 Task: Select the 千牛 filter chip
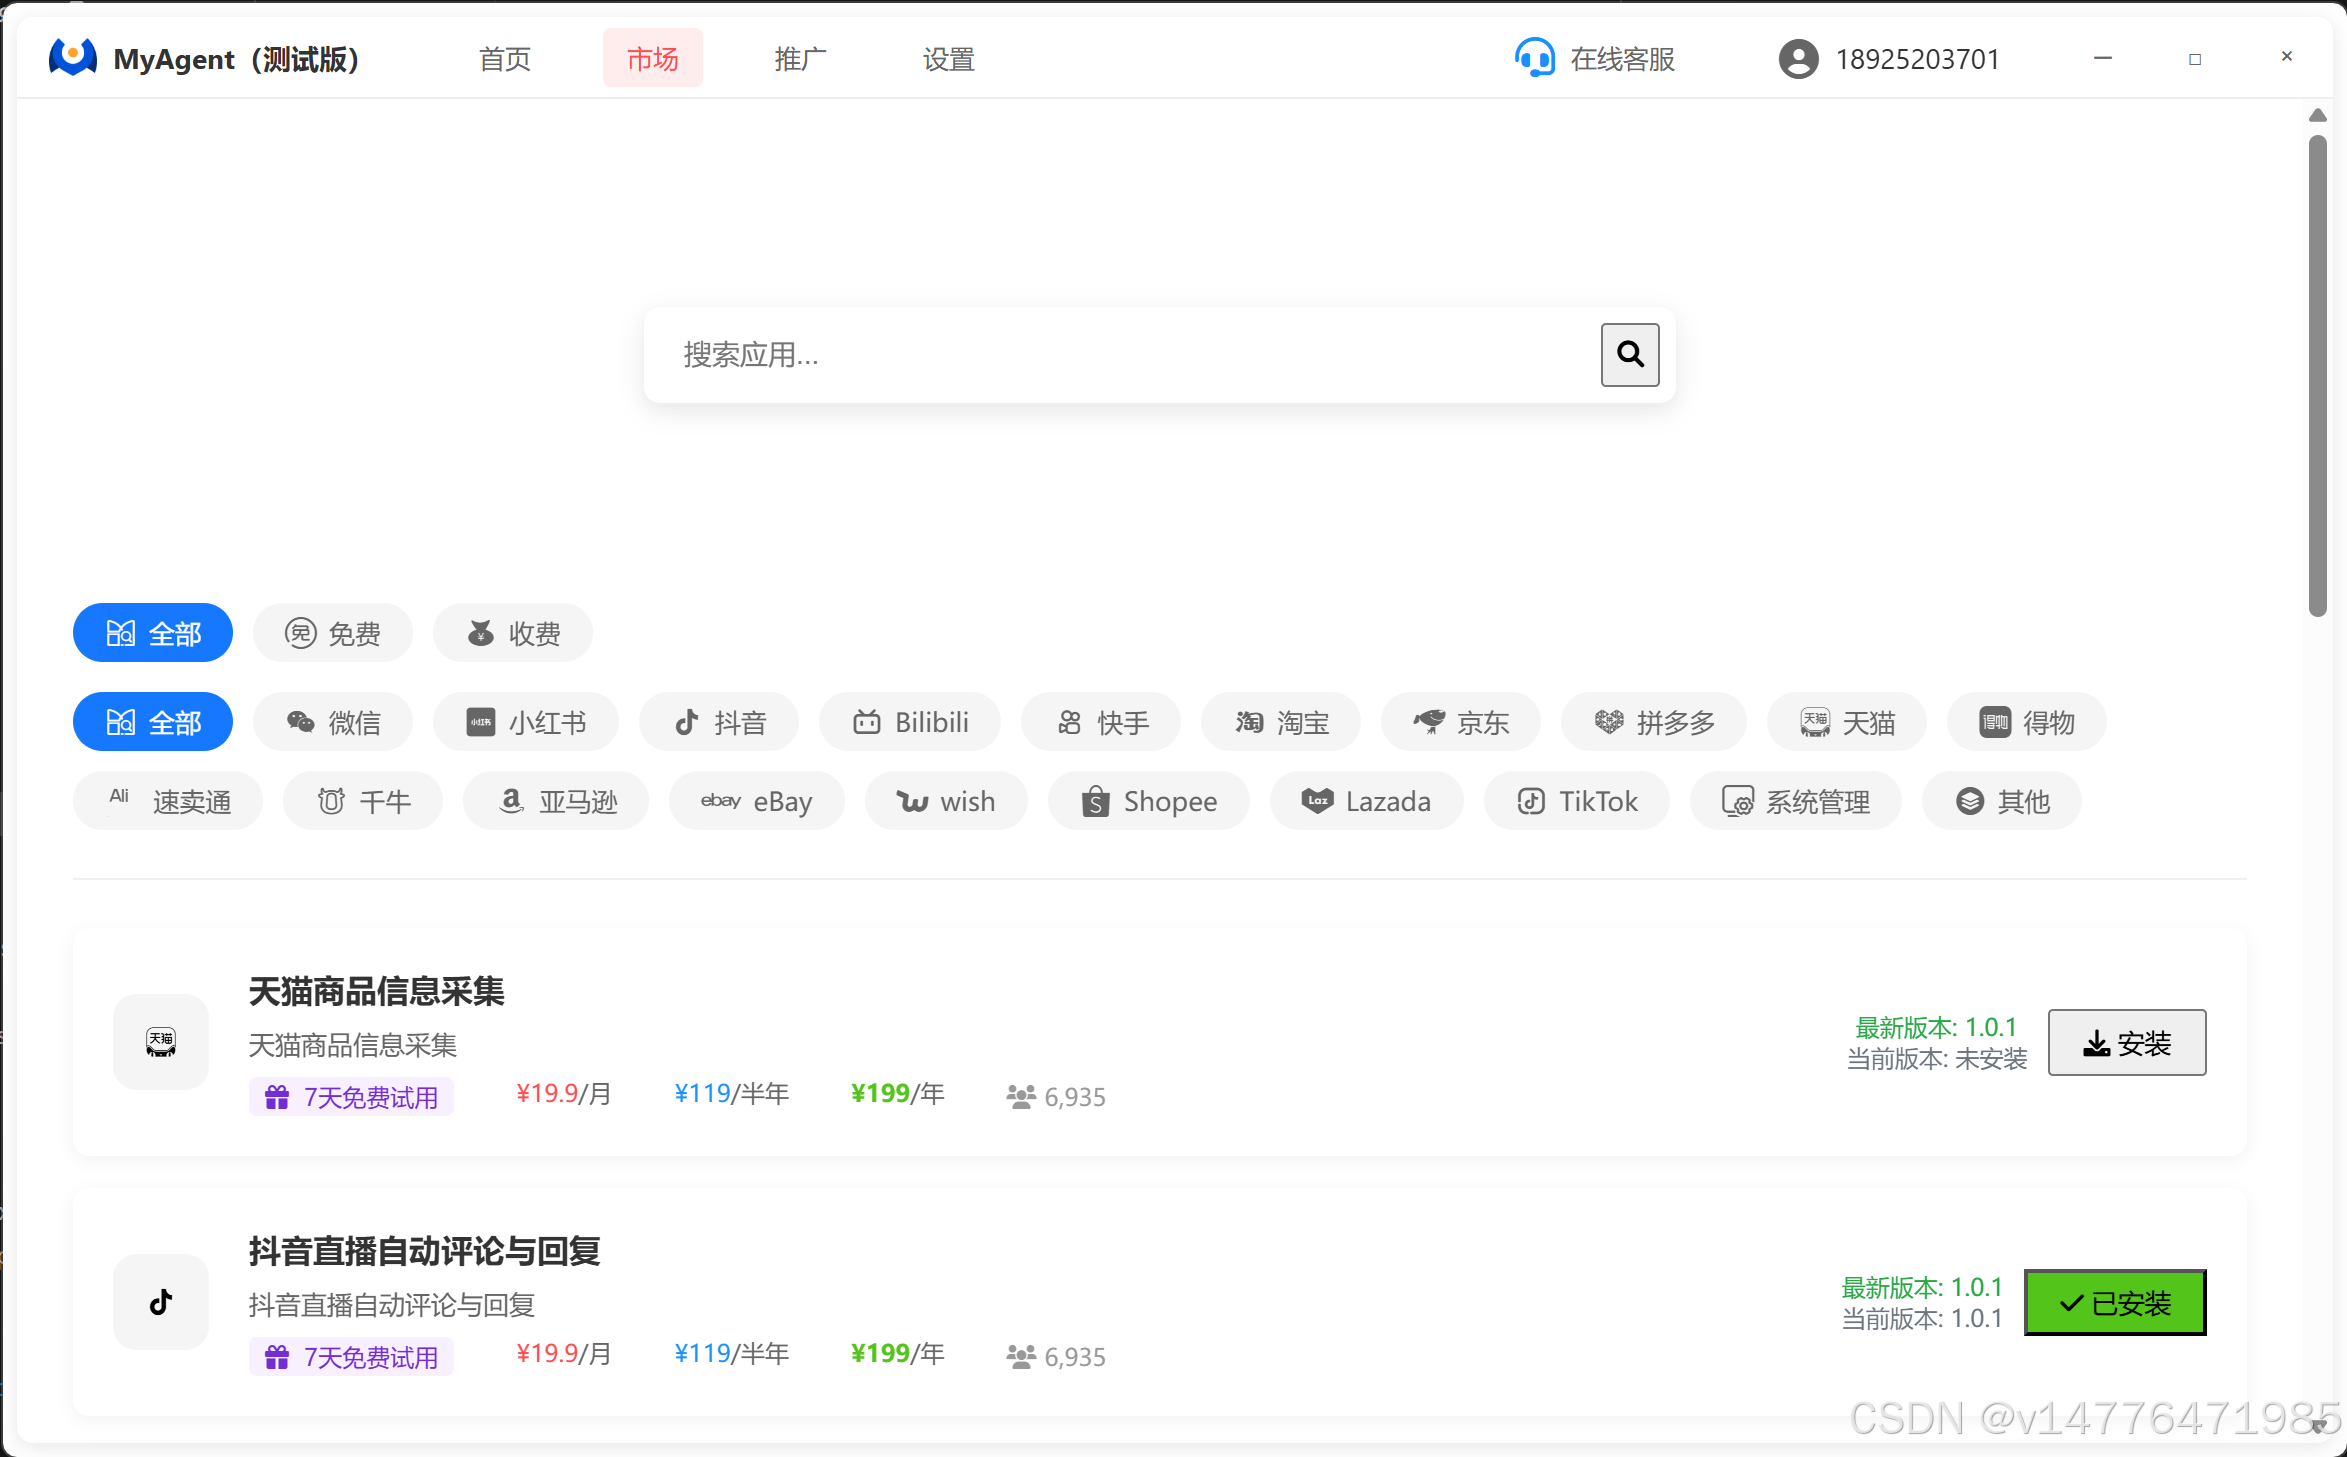pyautogui.click(x=363, y=801)
